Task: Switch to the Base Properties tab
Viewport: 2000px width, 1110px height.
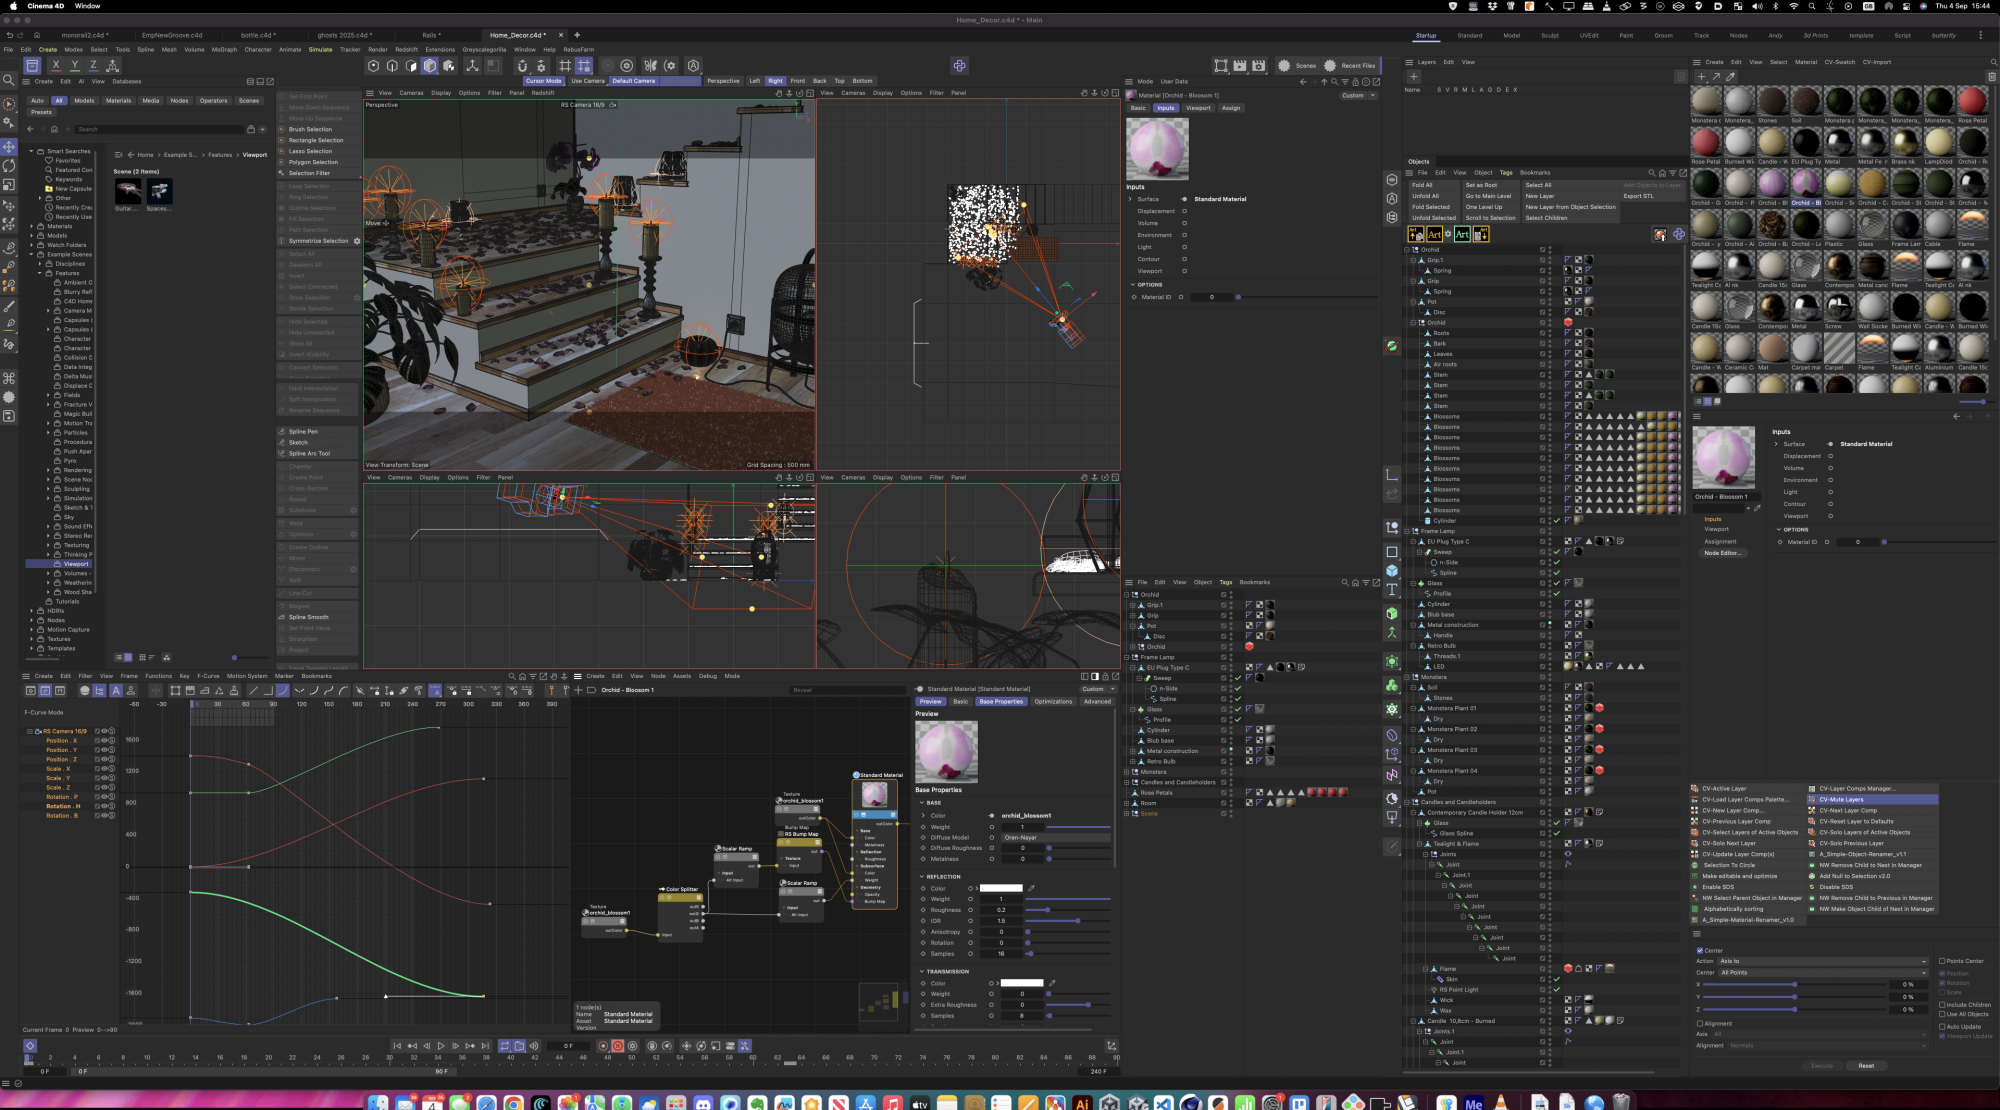Action: [x=1001, y=702]
